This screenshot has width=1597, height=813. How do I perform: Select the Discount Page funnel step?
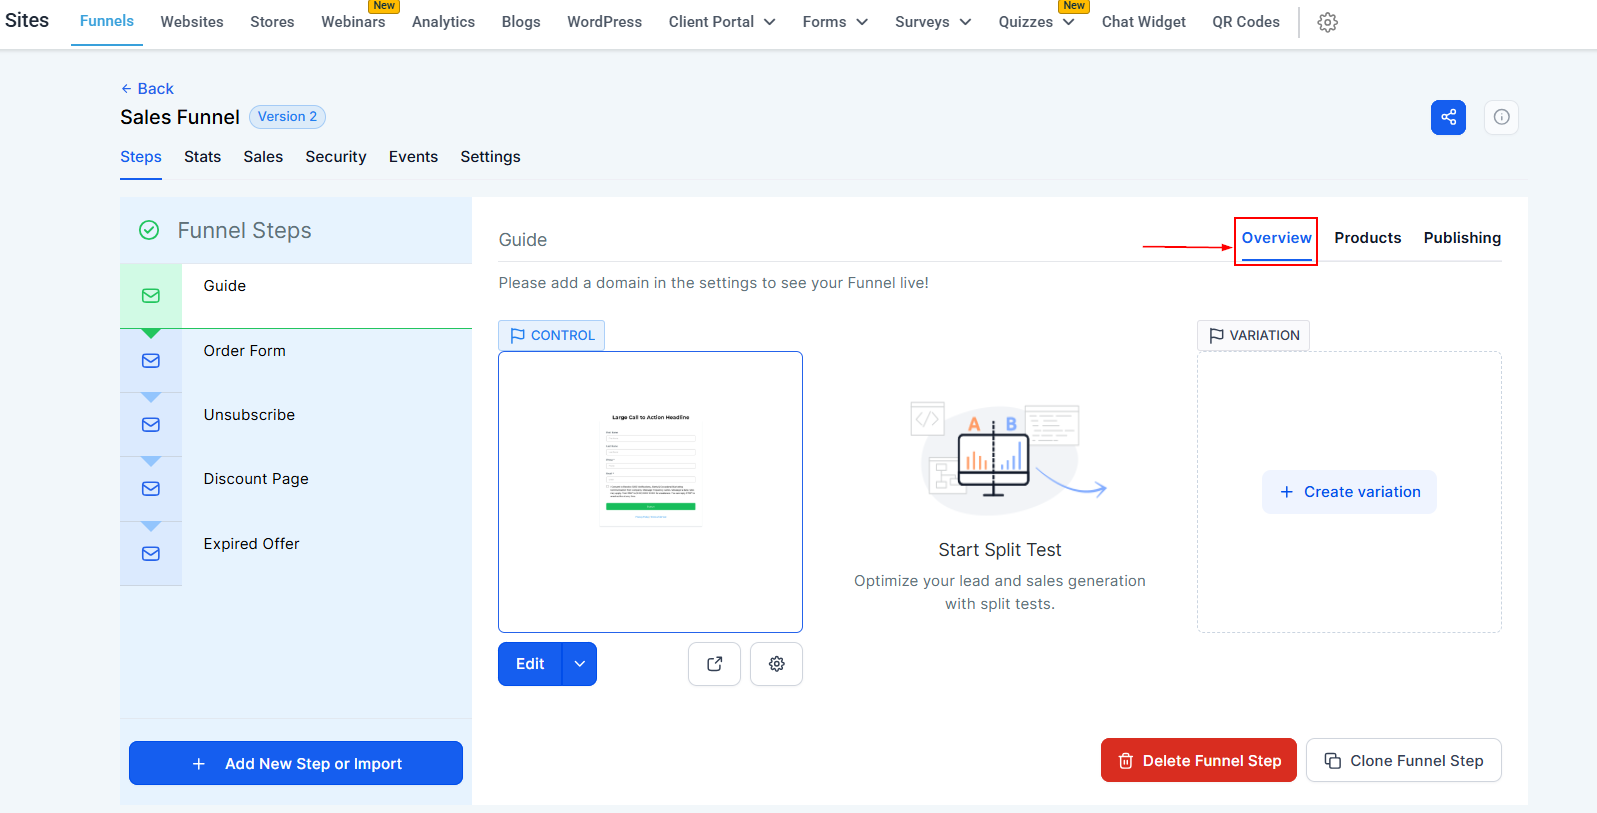[296, 489]
